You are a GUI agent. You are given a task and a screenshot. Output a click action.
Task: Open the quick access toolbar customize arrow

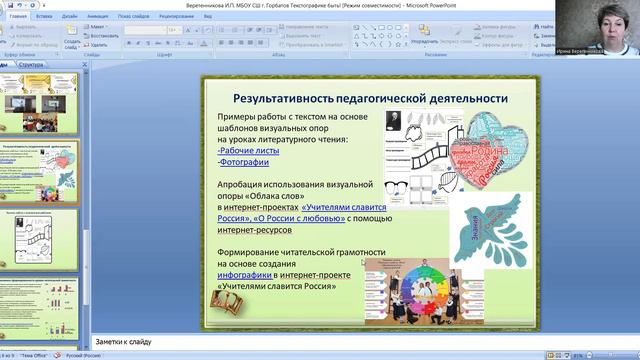[44, 6]
